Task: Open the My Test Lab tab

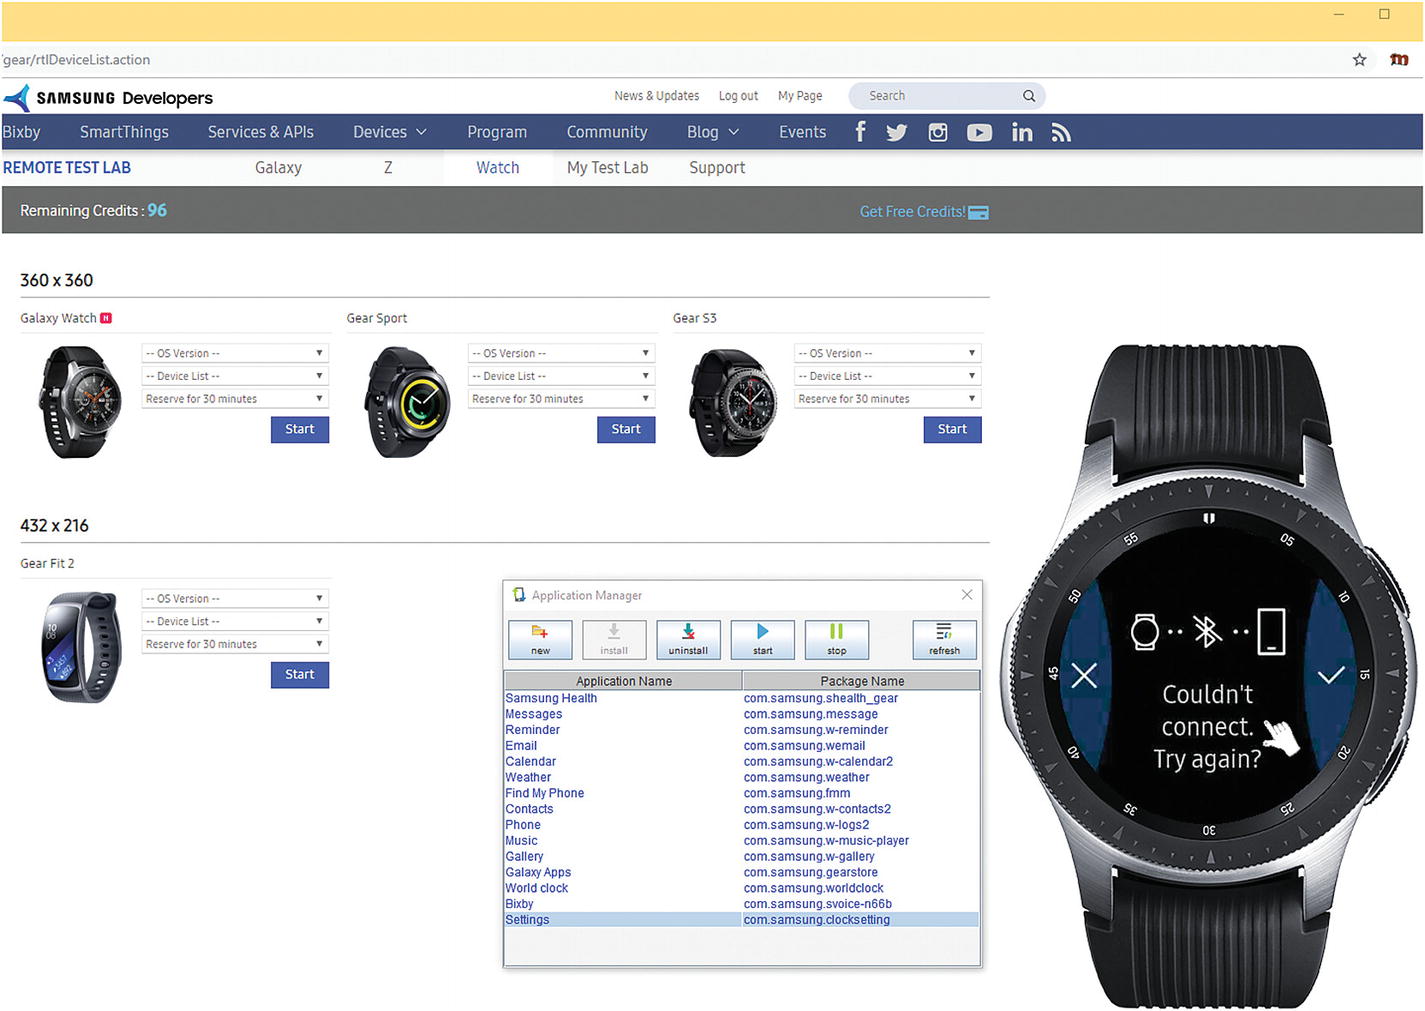Action: coord(607,168)
